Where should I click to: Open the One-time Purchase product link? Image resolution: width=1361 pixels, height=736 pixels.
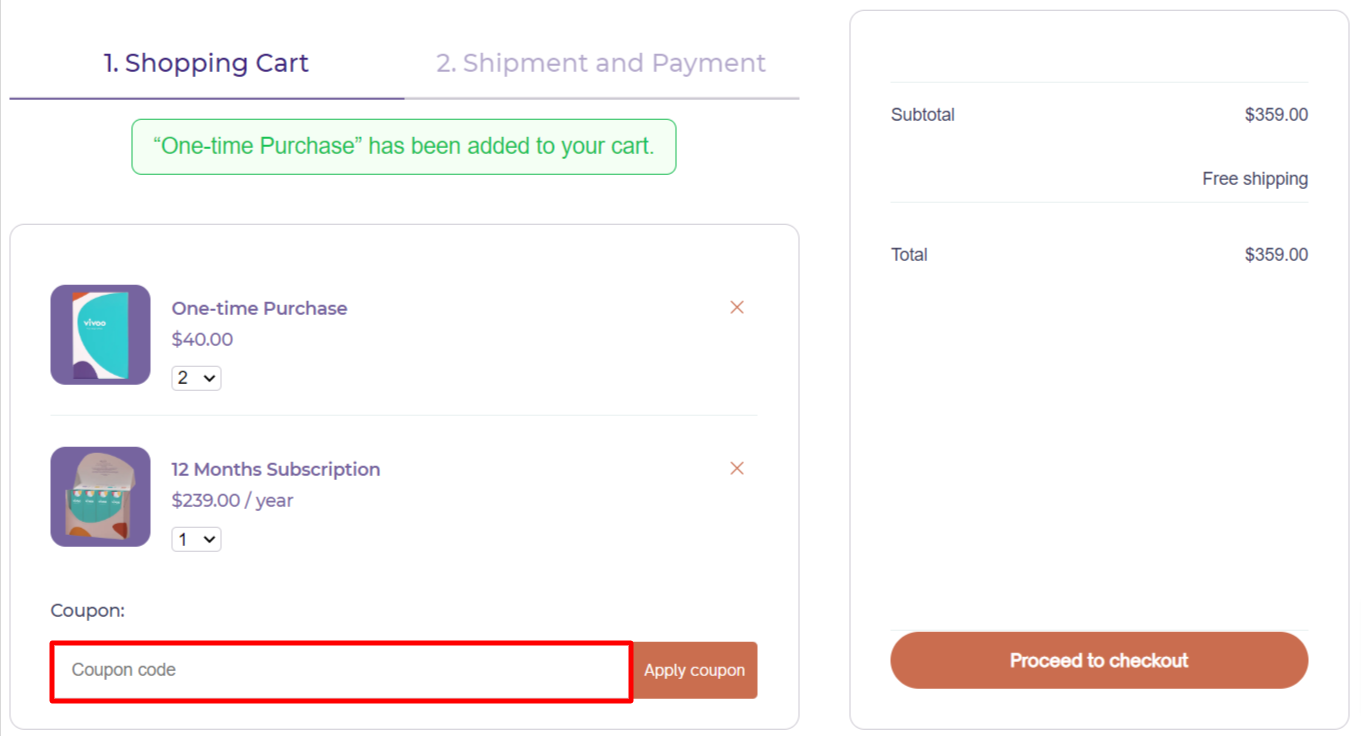[259, 308]
